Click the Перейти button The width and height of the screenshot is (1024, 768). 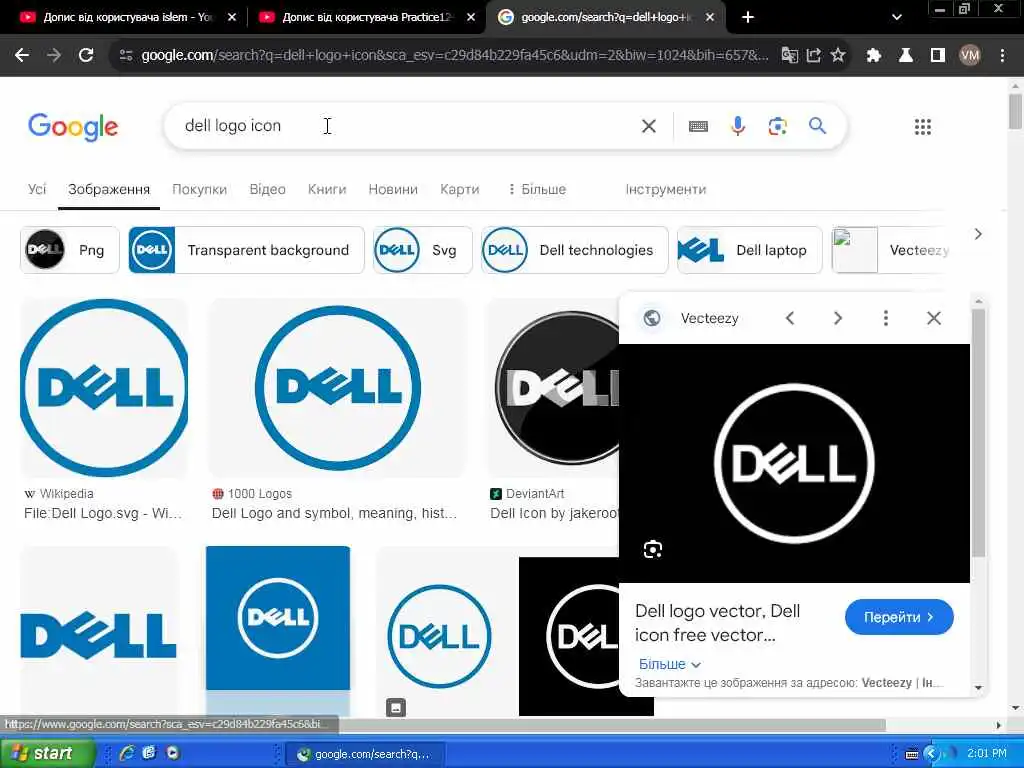[x=899, y=617]
